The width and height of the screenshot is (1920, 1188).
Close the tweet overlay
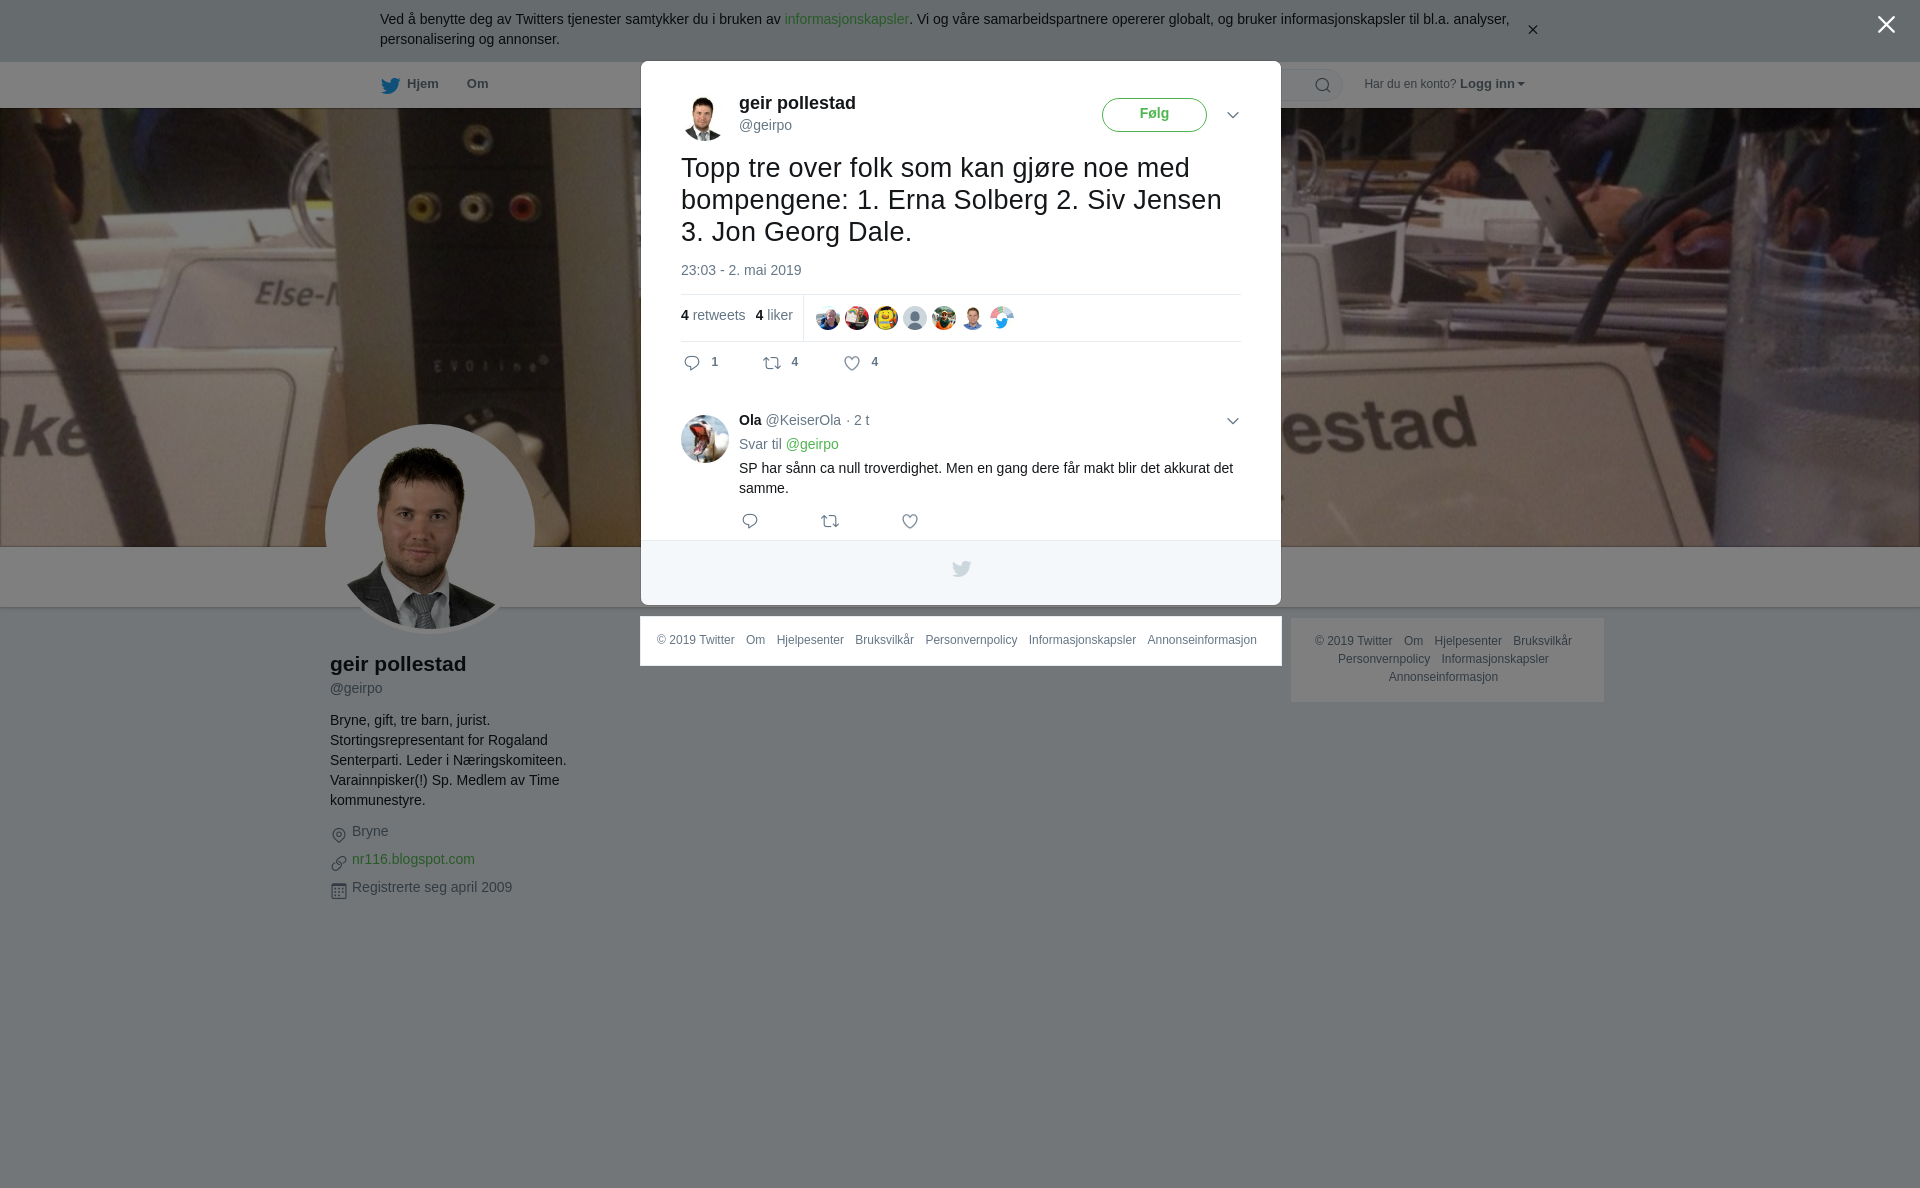point(1886,25)
